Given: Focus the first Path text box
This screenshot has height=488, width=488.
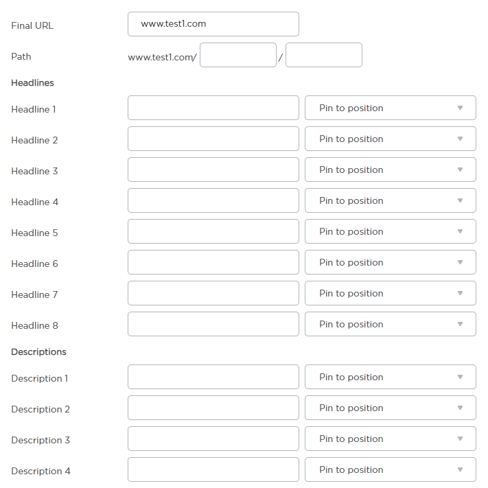Looking at the screenshot, I should [x=238, y=55].
